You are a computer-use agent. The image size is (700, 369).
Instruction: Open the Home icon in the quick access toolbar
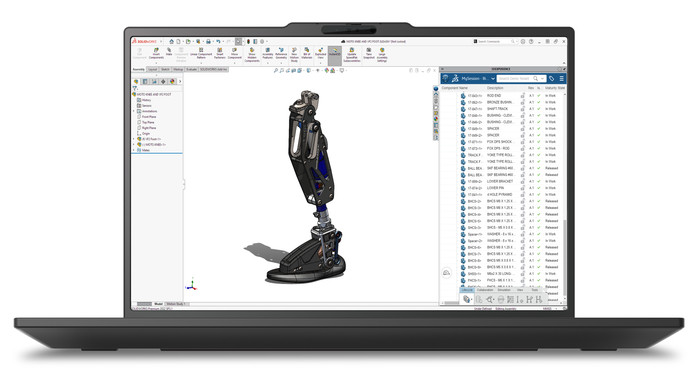point(171,41)
